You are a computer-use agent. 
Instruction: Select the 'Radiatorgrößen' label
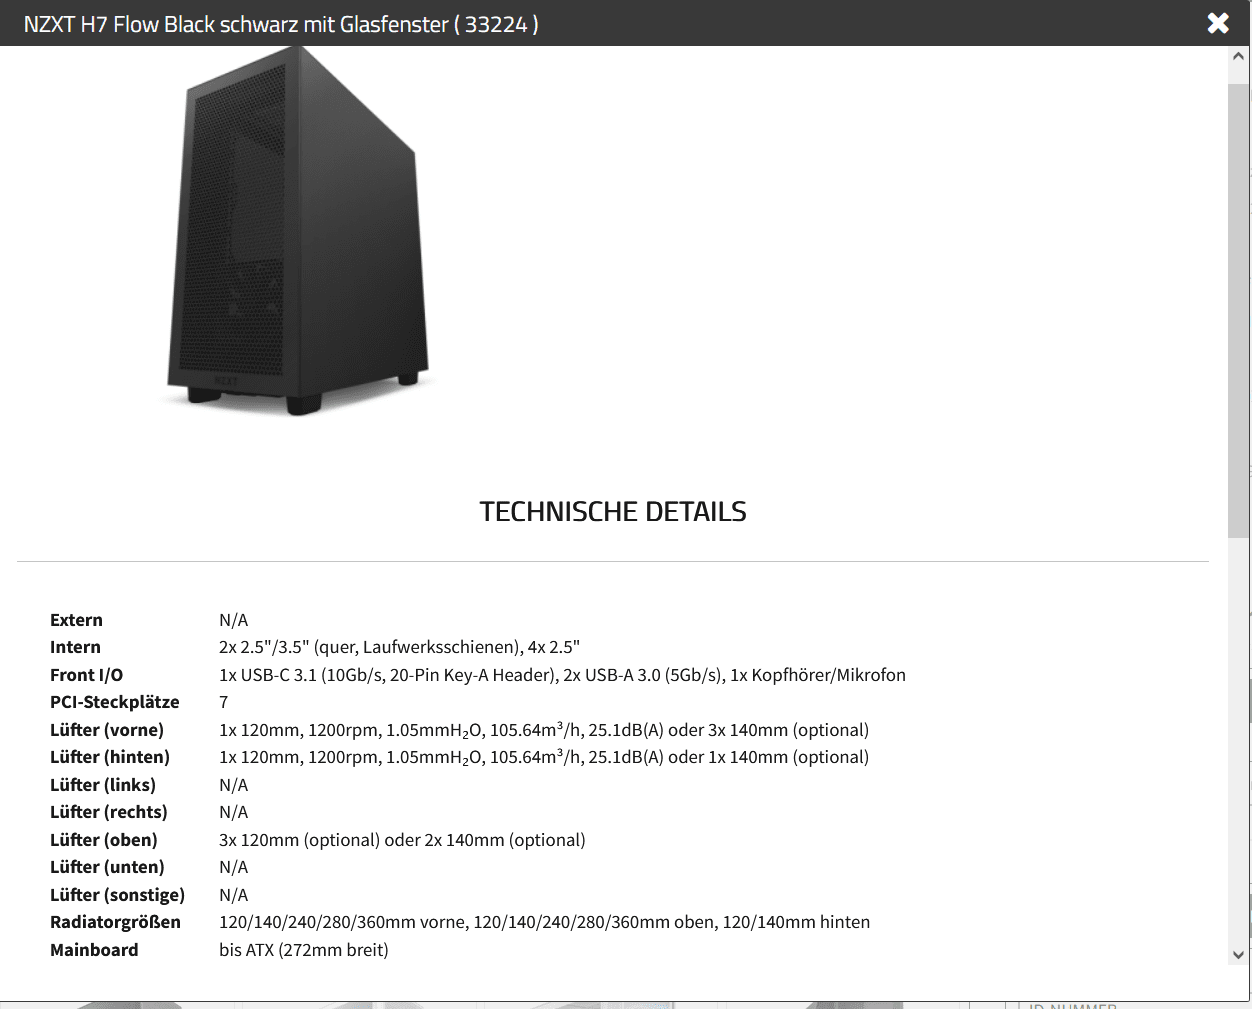[115, 922]
